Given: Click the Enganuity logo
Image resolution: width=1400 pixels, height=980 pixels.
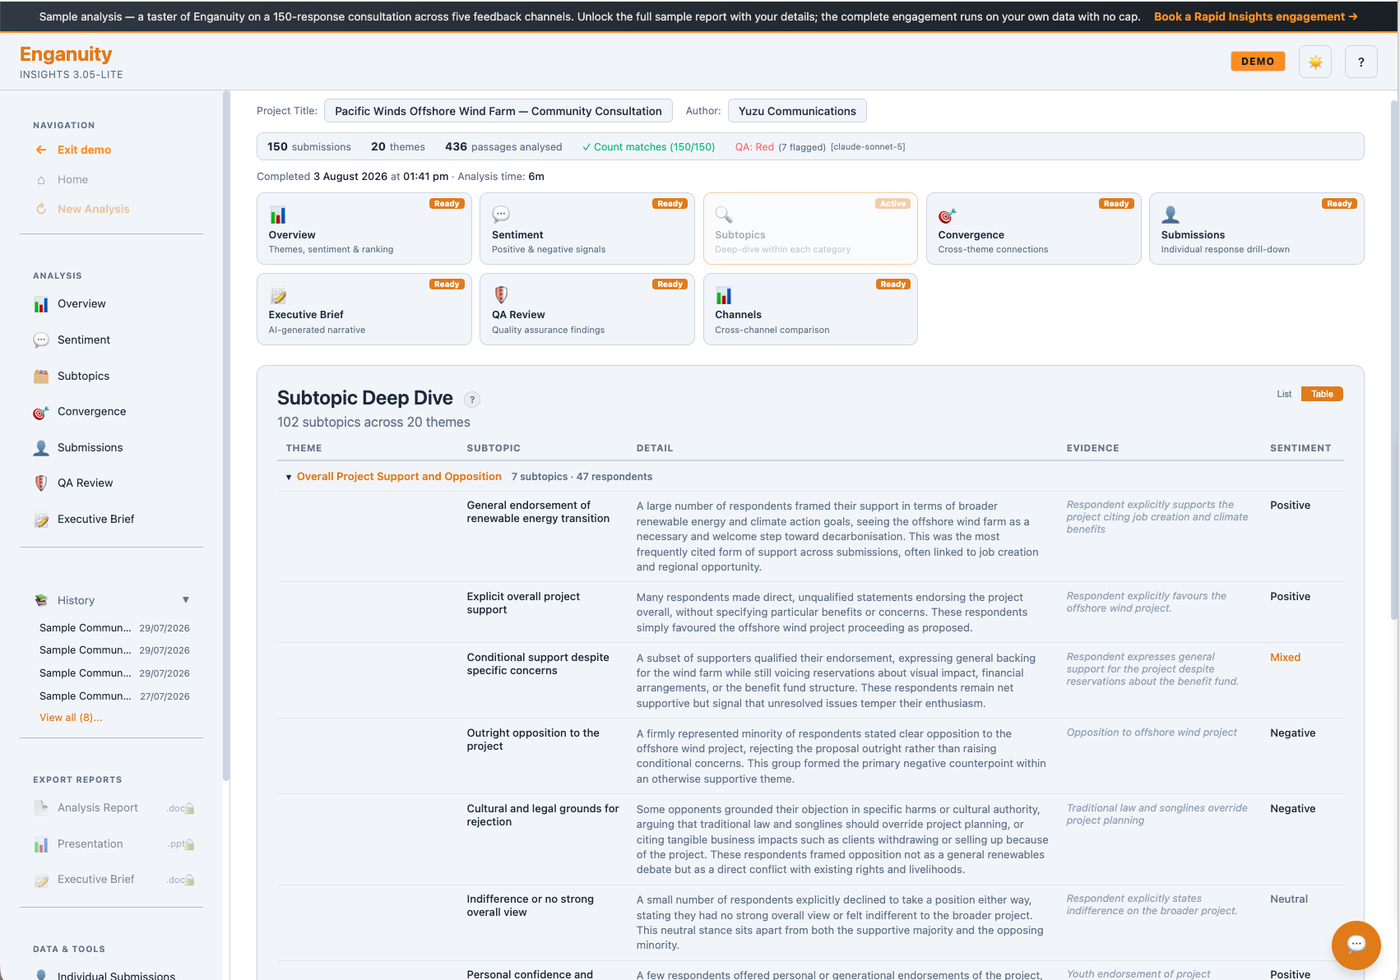Looking at the screenshot, I should click(x=66, y=54).
